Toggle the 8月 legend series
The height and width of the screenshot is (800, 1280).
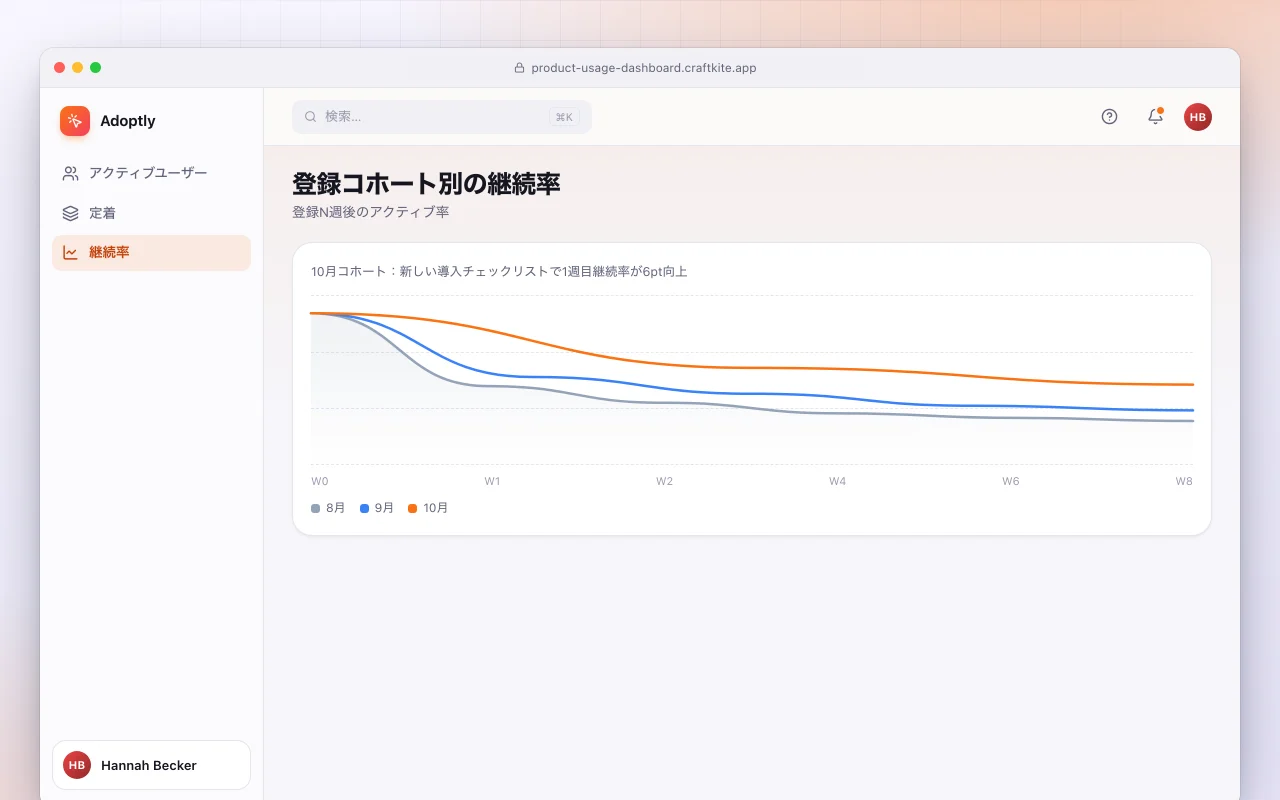[328, 508]
